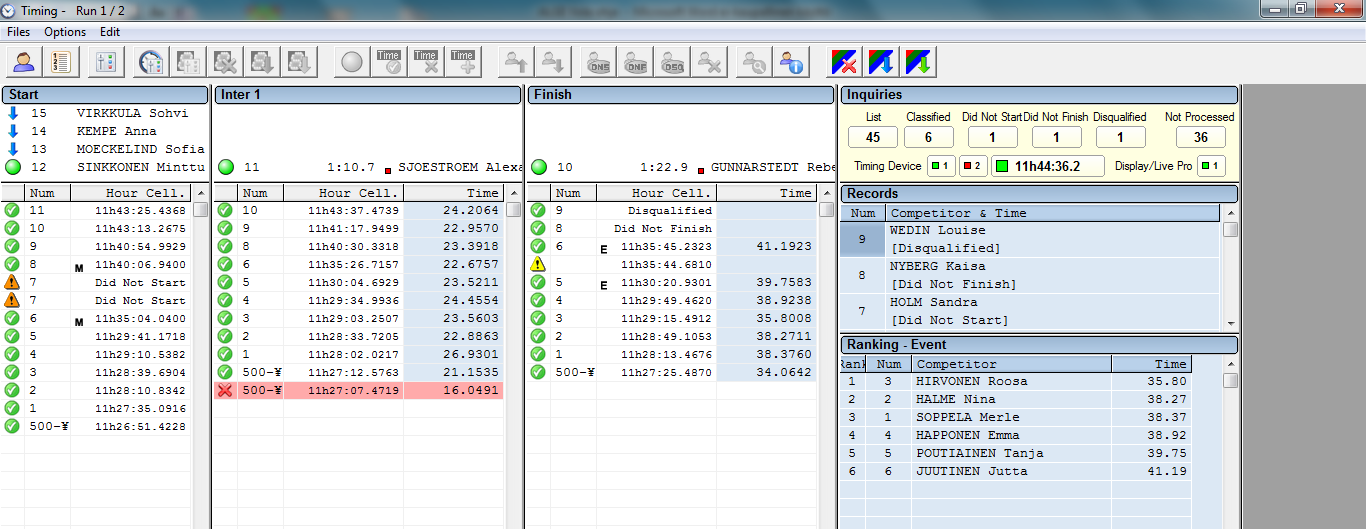The width and height of the screenshot is (1366, 529).
Task: Select Inter 1 row with time 22.9570
Action: (x=359, y=228)
